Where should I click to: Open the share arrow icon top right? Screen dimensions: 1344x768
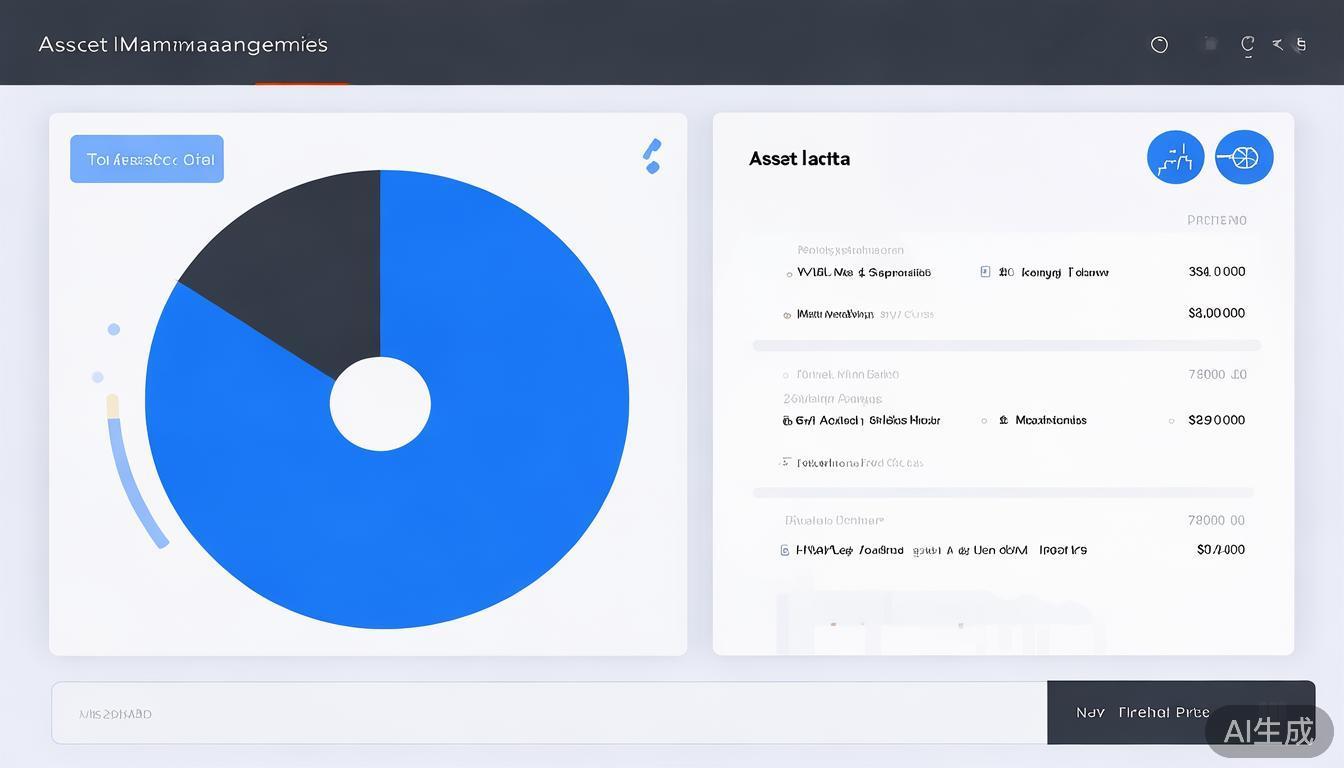[x=1277, y=44]
